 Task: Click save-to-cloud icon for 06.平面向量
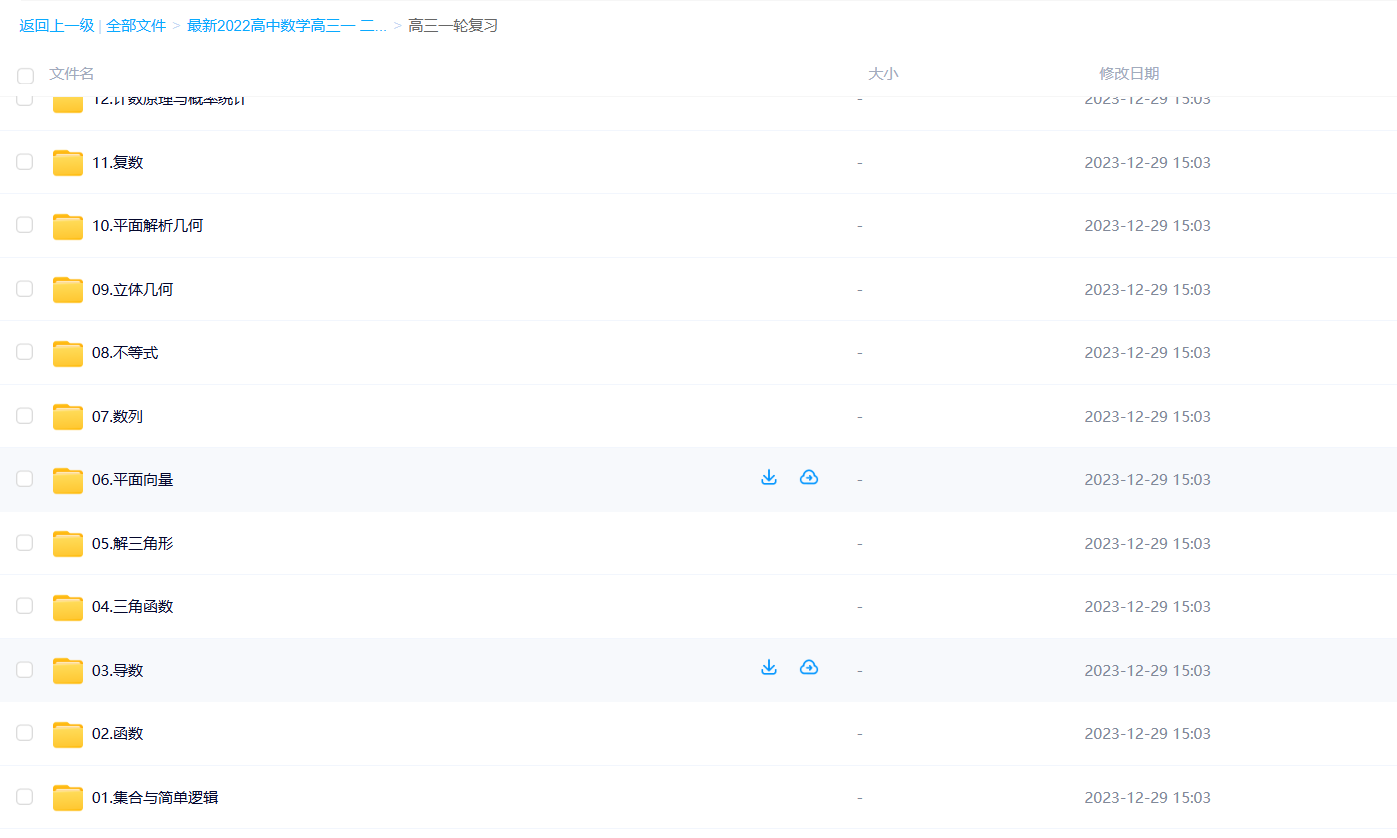809,478
